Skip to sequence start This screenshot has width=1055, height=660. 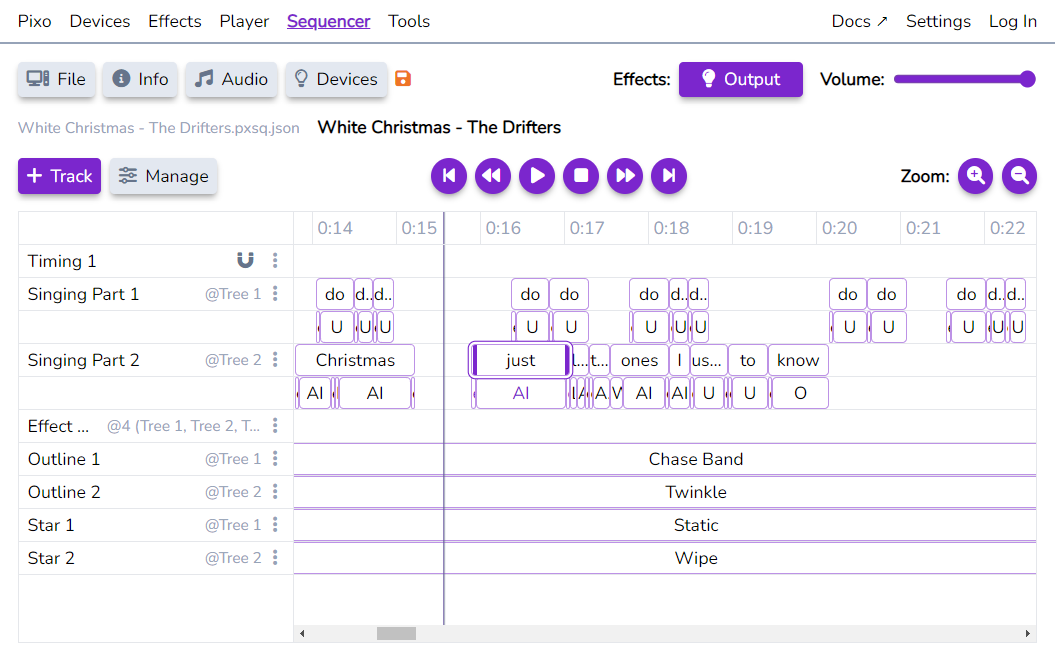(x=449, y=176)
